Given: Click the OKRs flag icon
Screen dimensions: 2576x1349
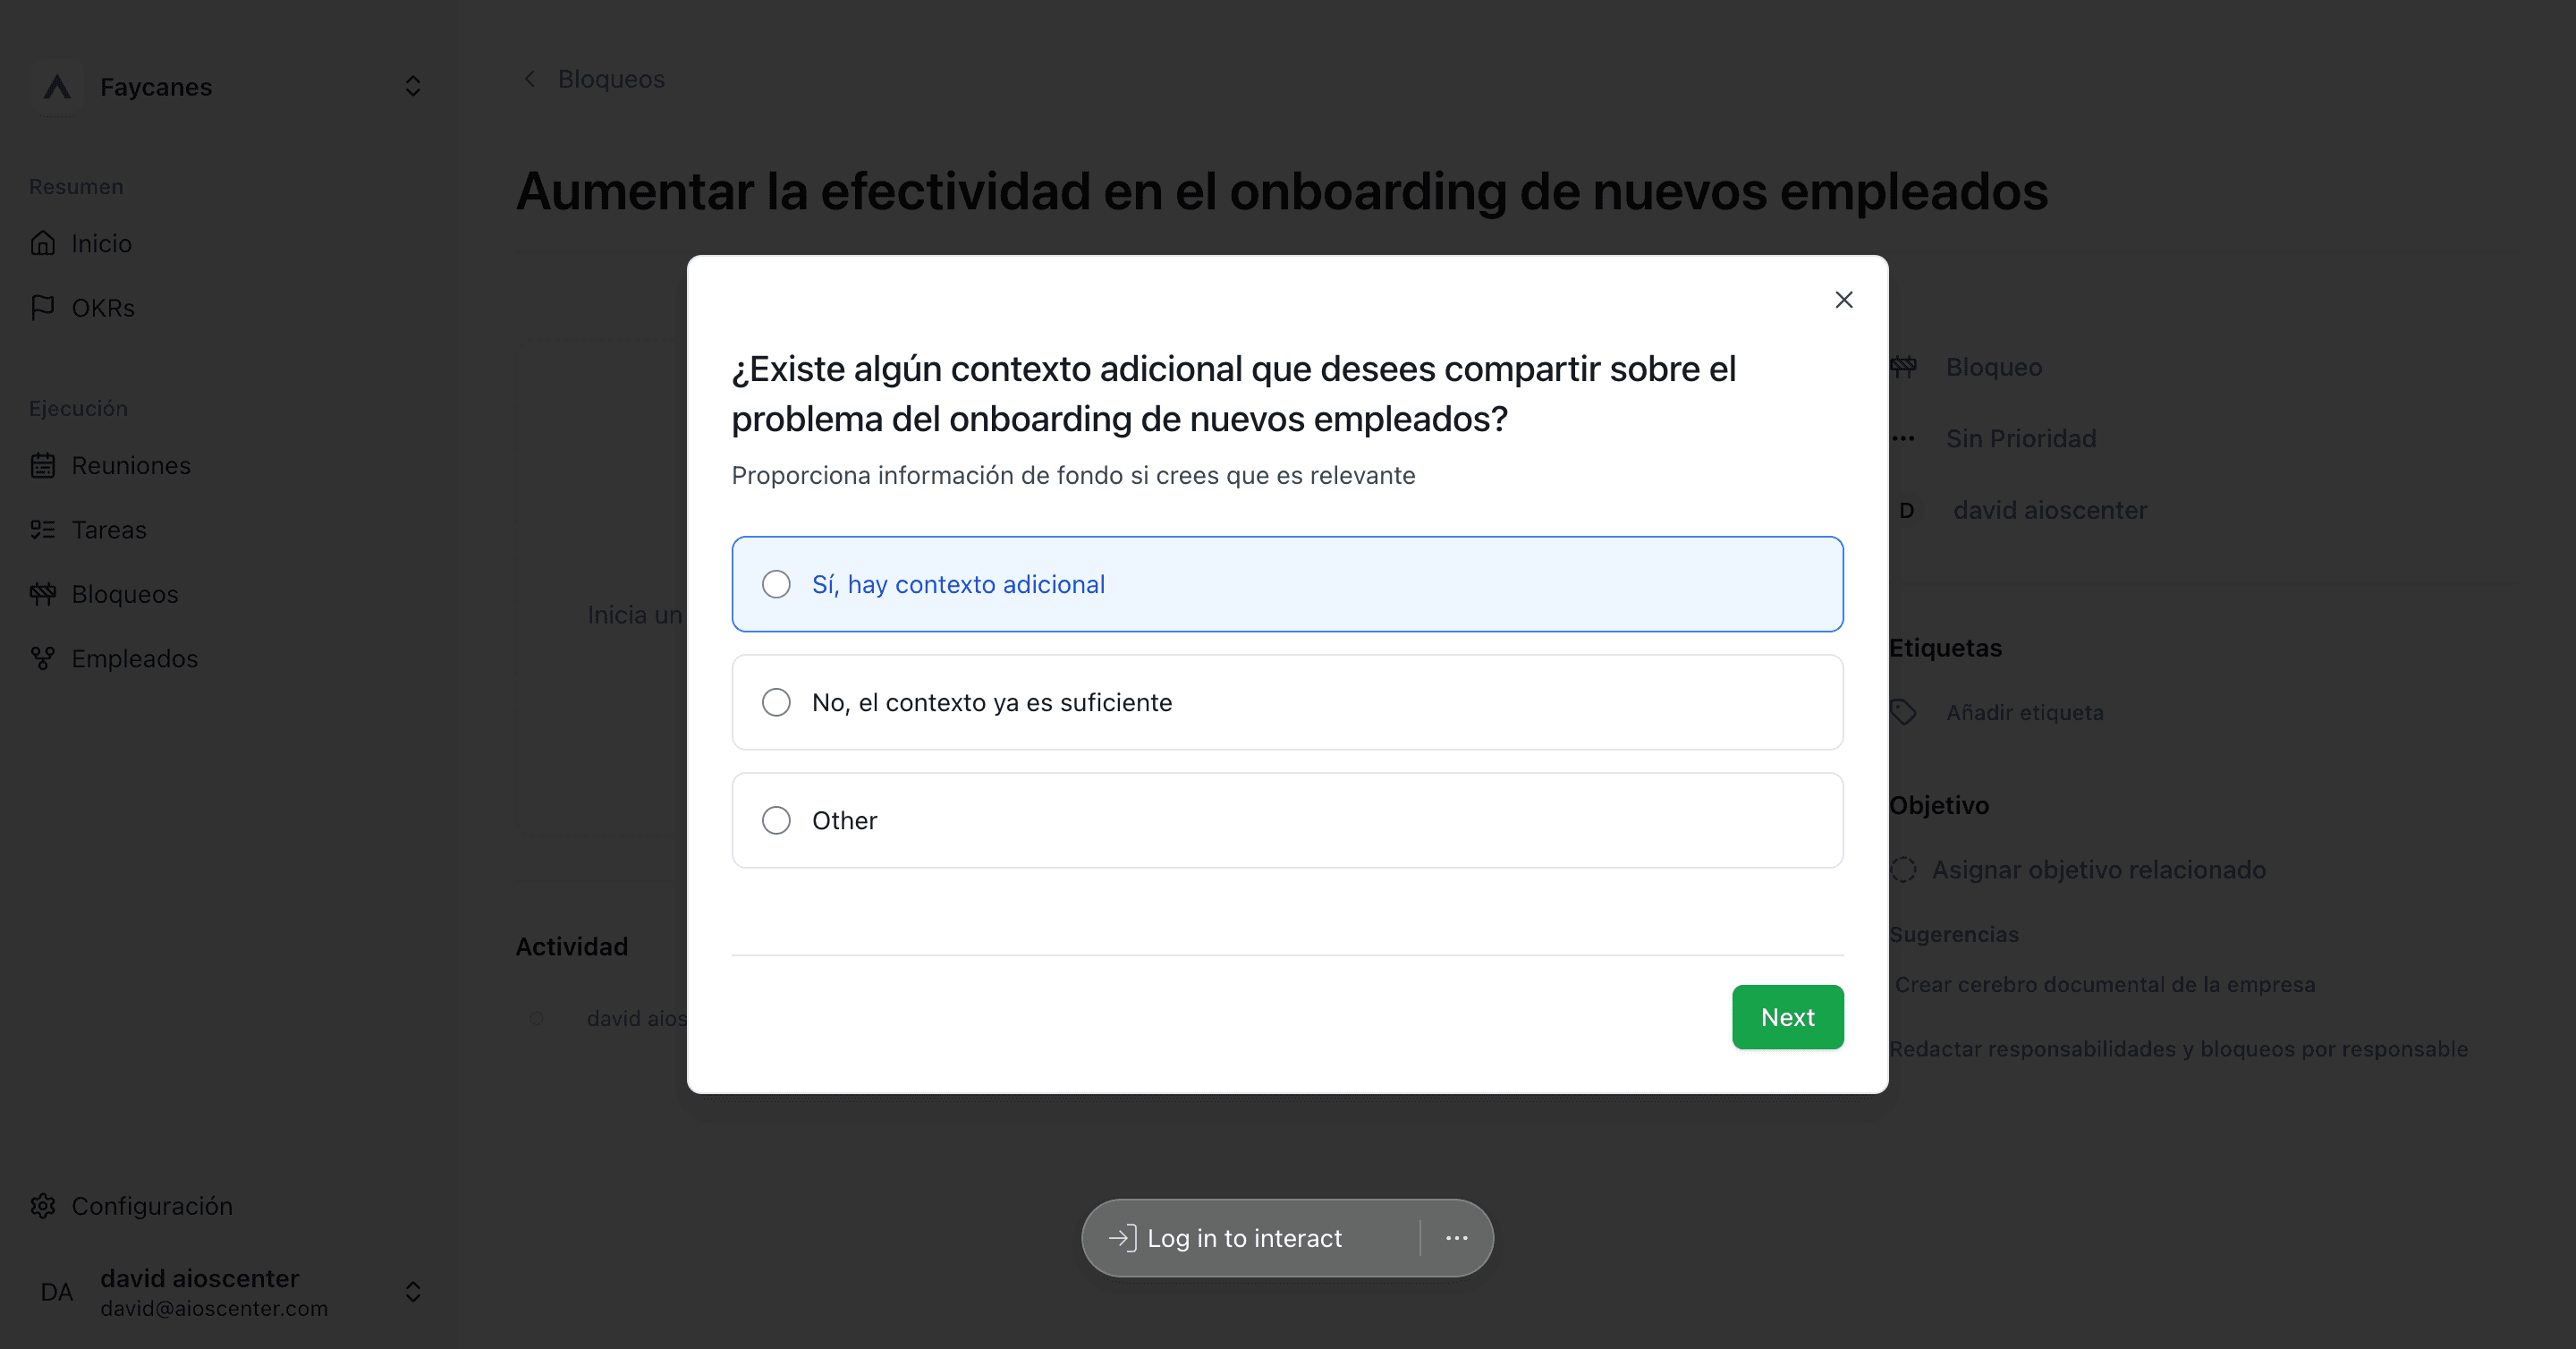Looking at the screenshot, I should tap(43, 307).
